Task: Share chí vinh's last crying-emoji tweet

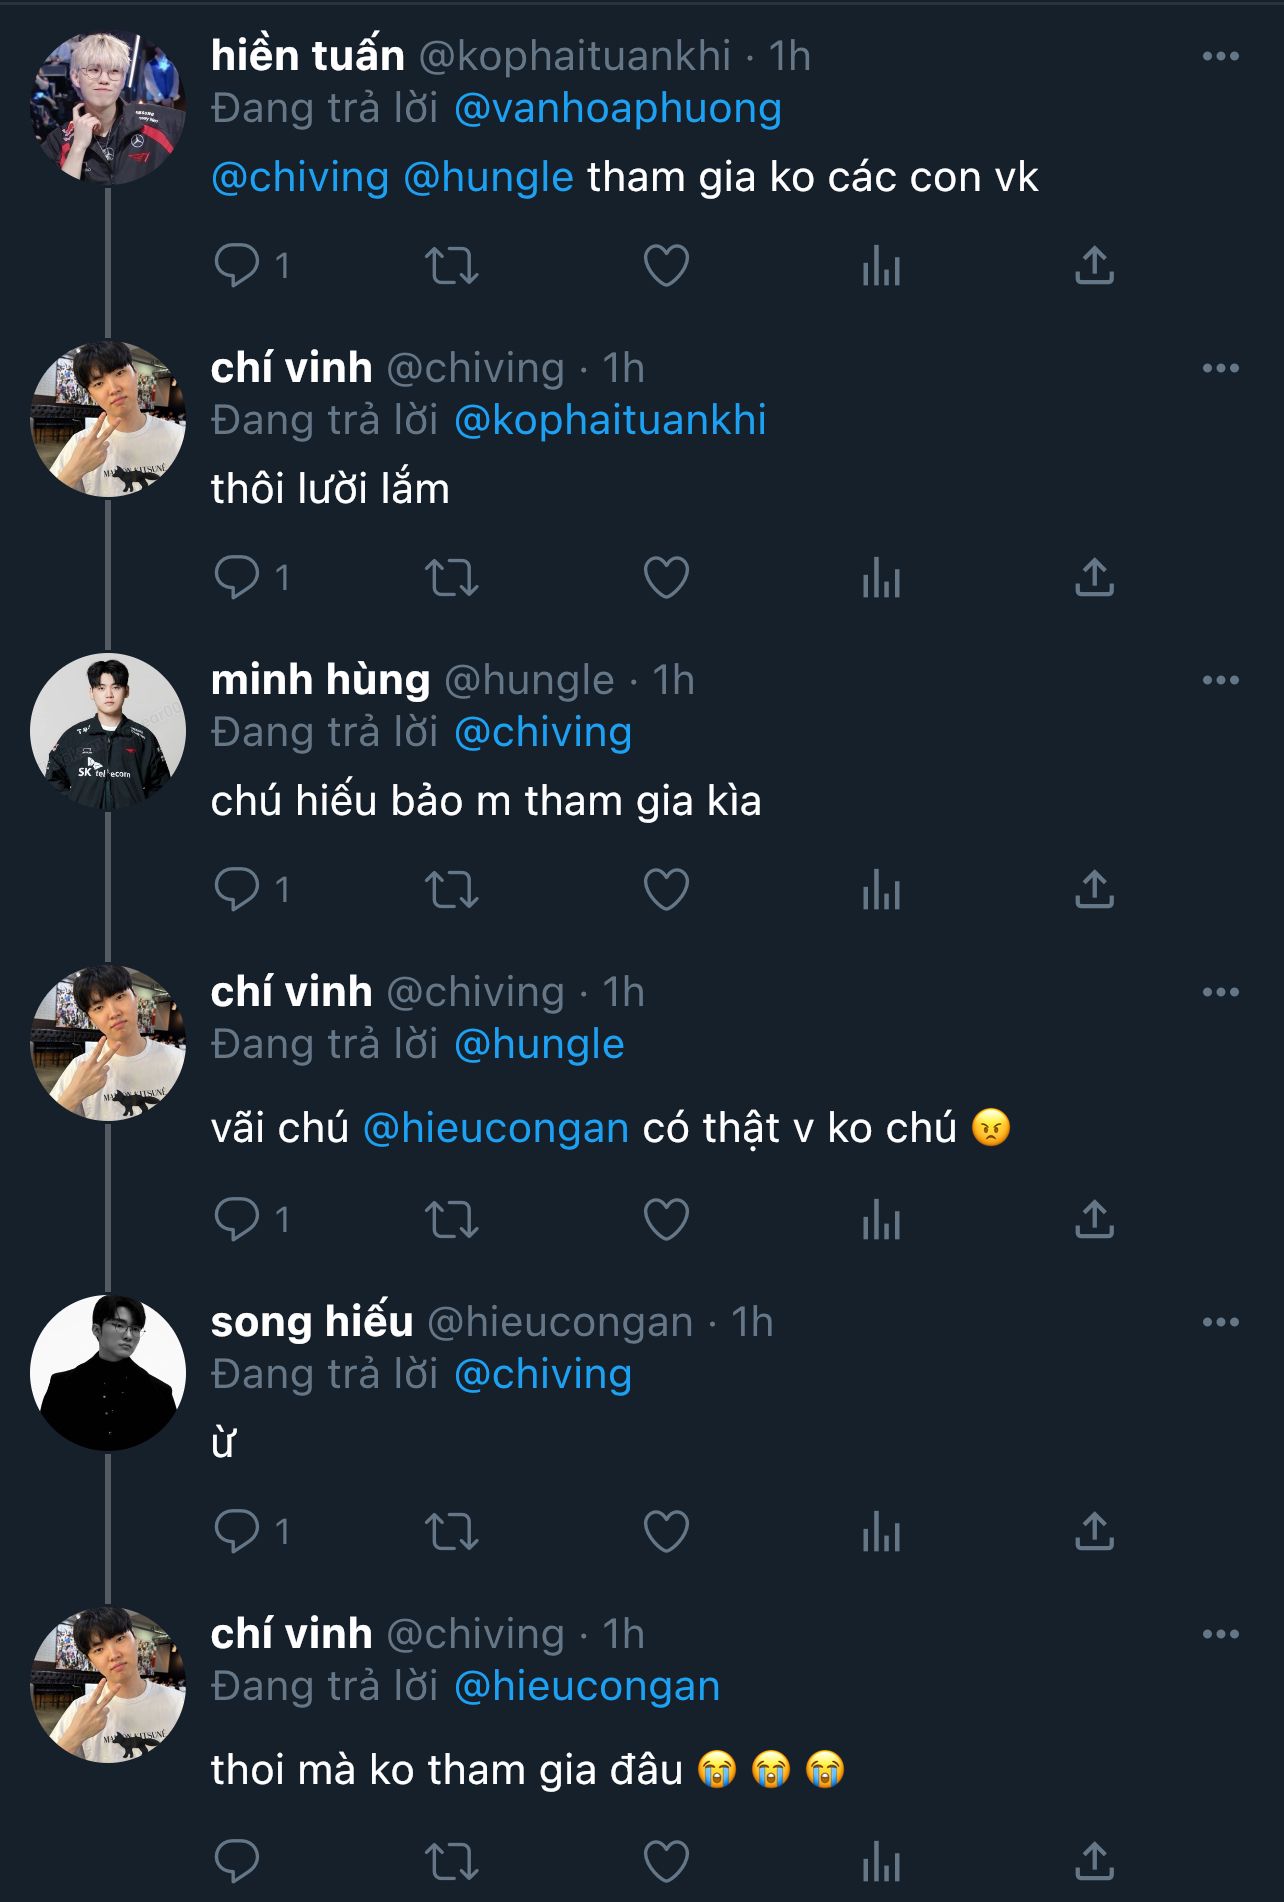Action: click(x=1094, y=1862)
